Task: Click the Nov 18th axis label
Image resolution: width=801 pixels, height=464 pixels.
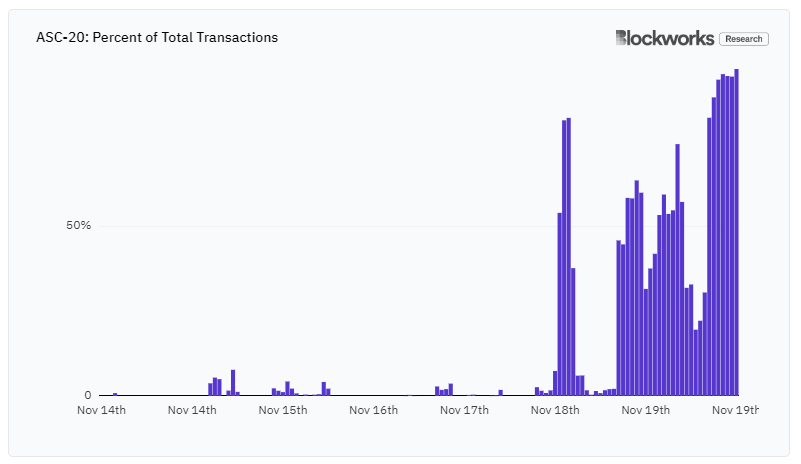Action: tap(555, 410)
